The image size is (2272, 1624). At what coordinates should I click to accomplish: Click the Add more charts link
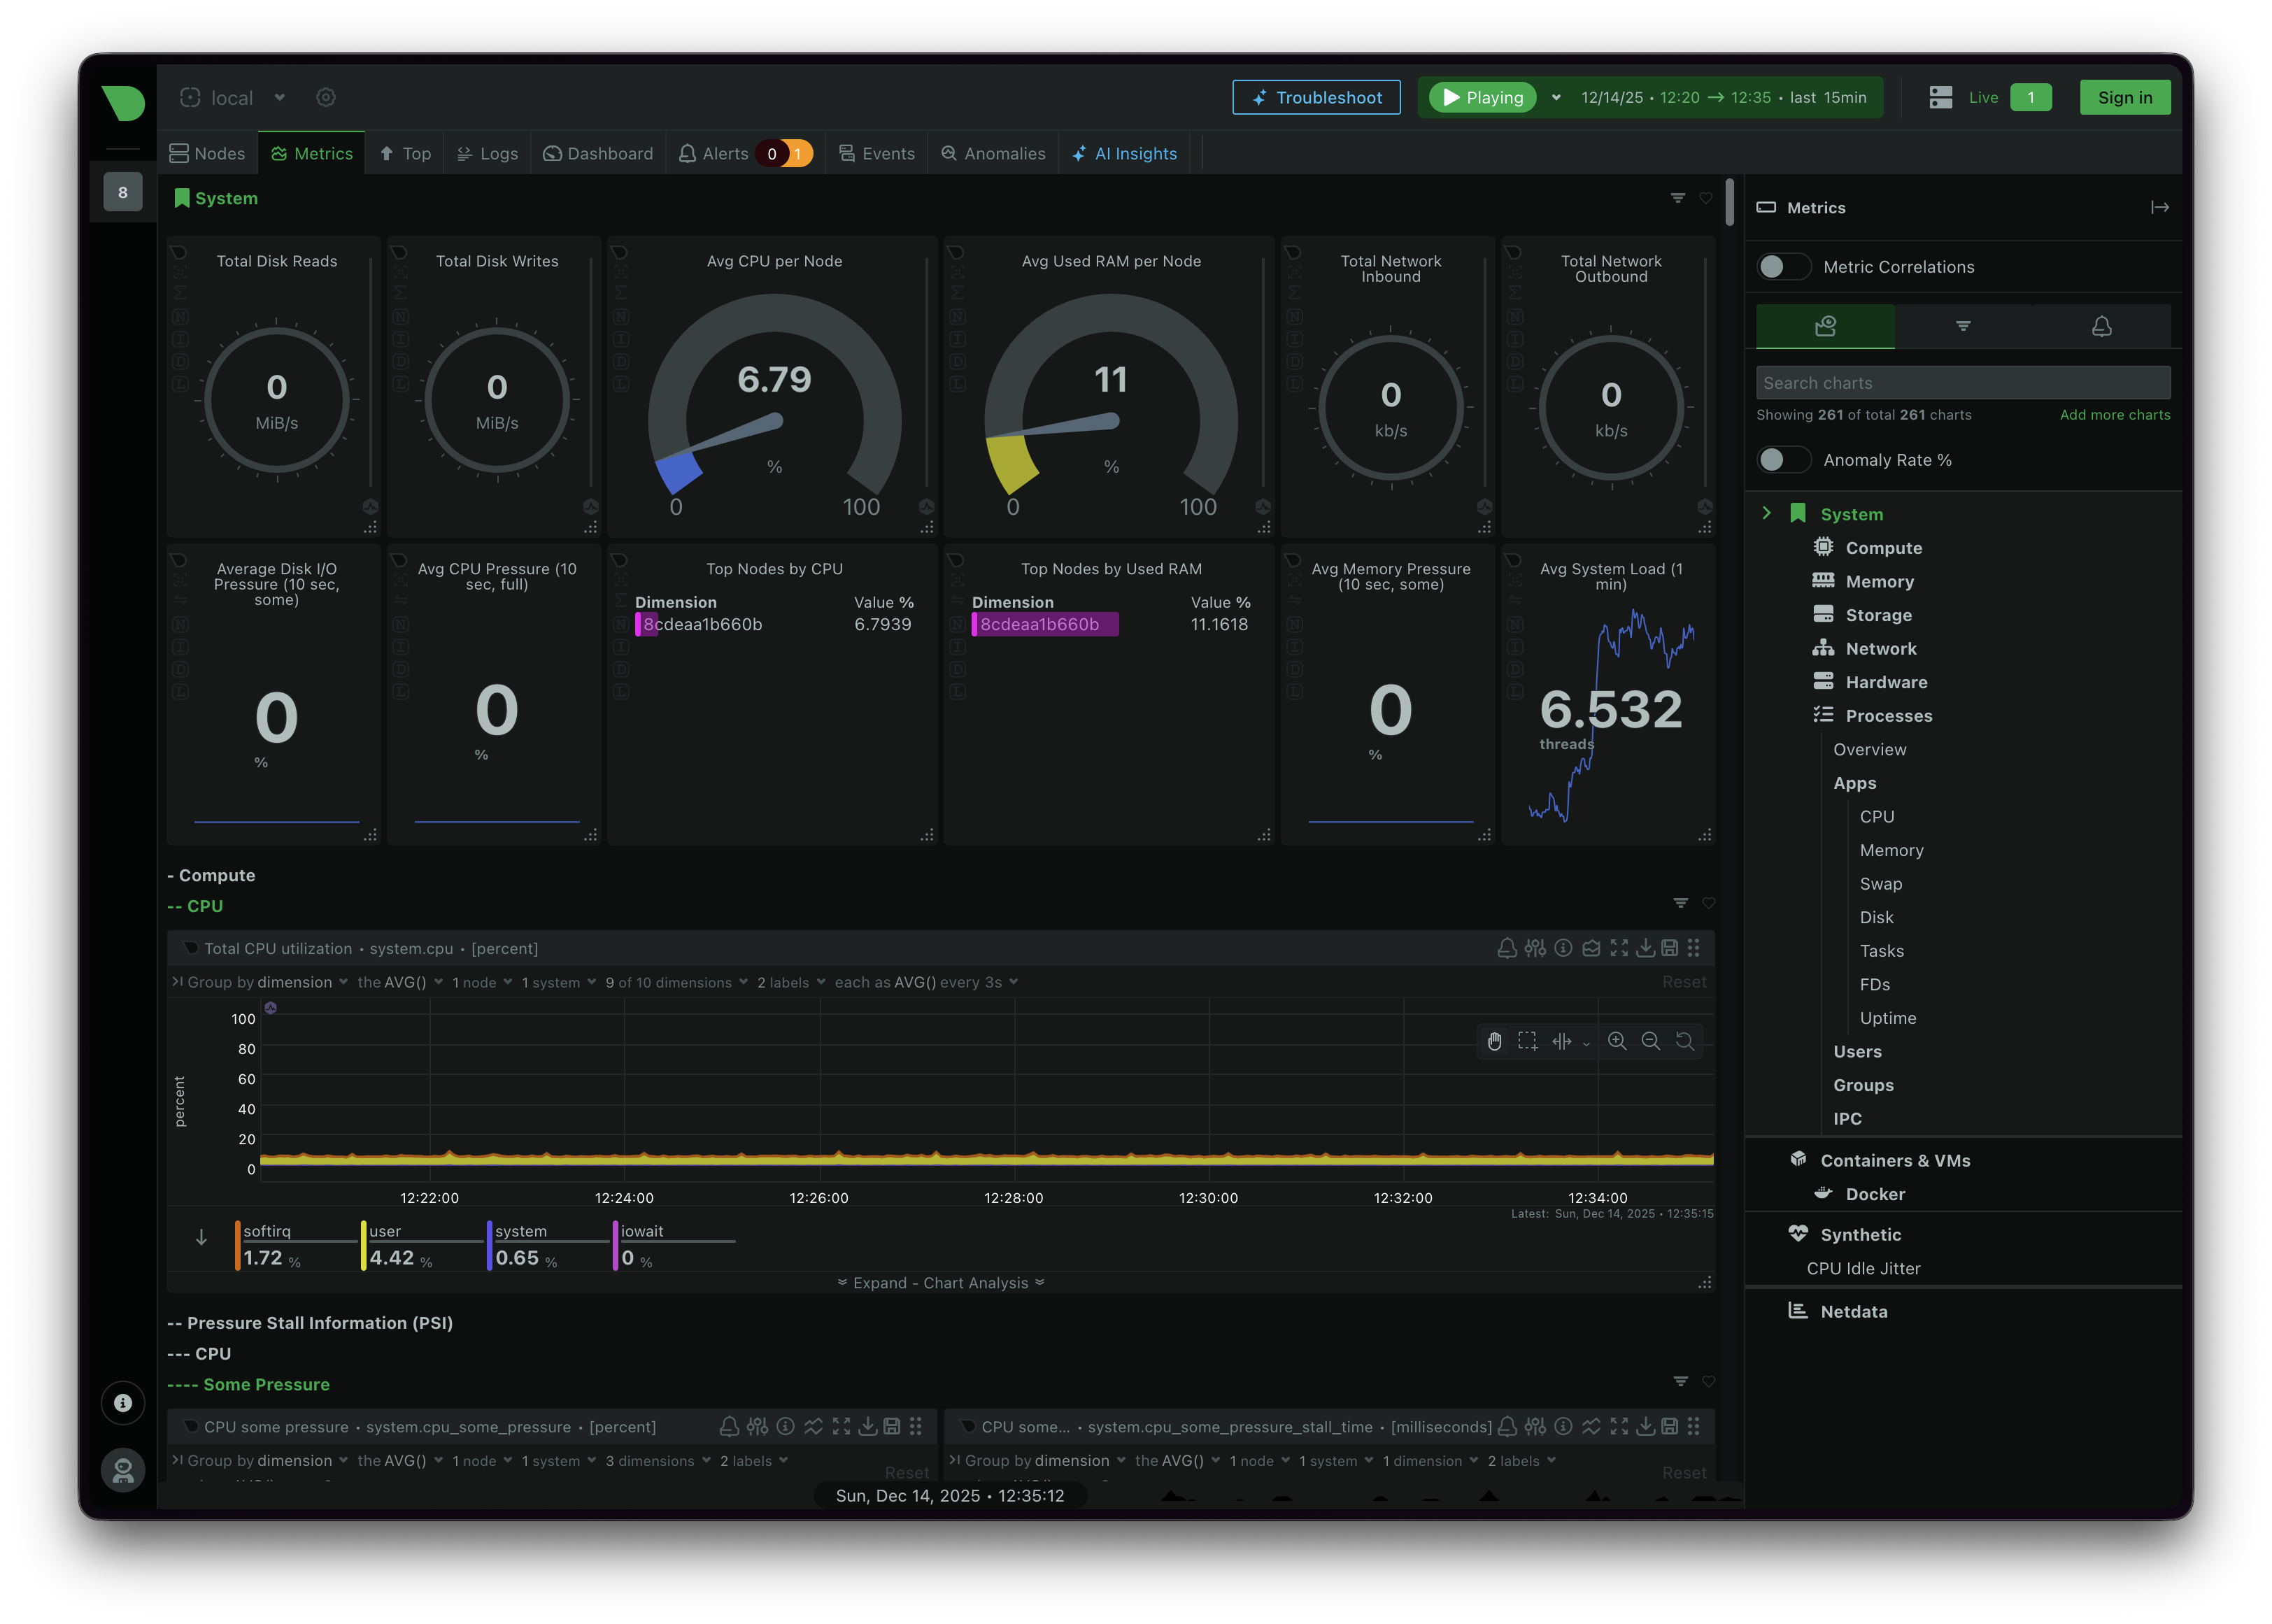[2114, 414]
